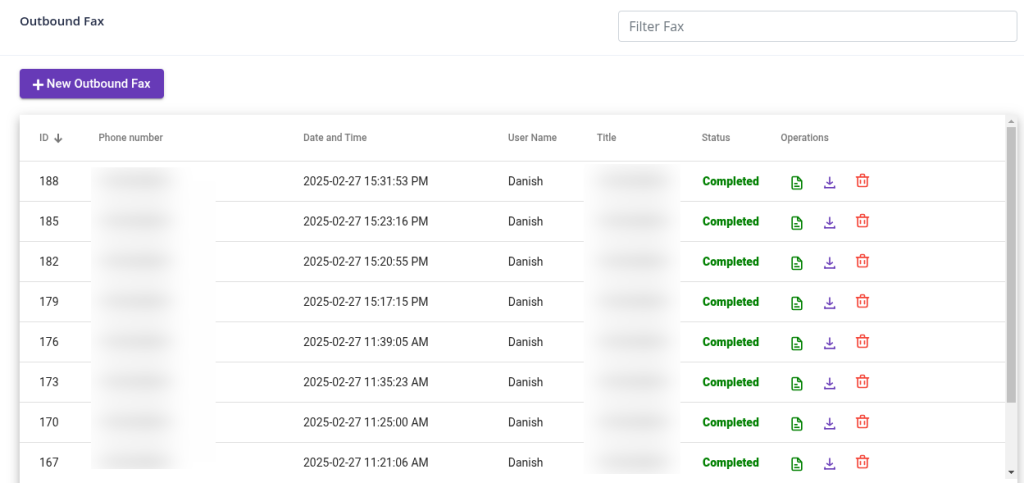Open document icon for fax 179
Image resolution: width=1024 pixels, height=483 pixels.
[x=797, y=303]
